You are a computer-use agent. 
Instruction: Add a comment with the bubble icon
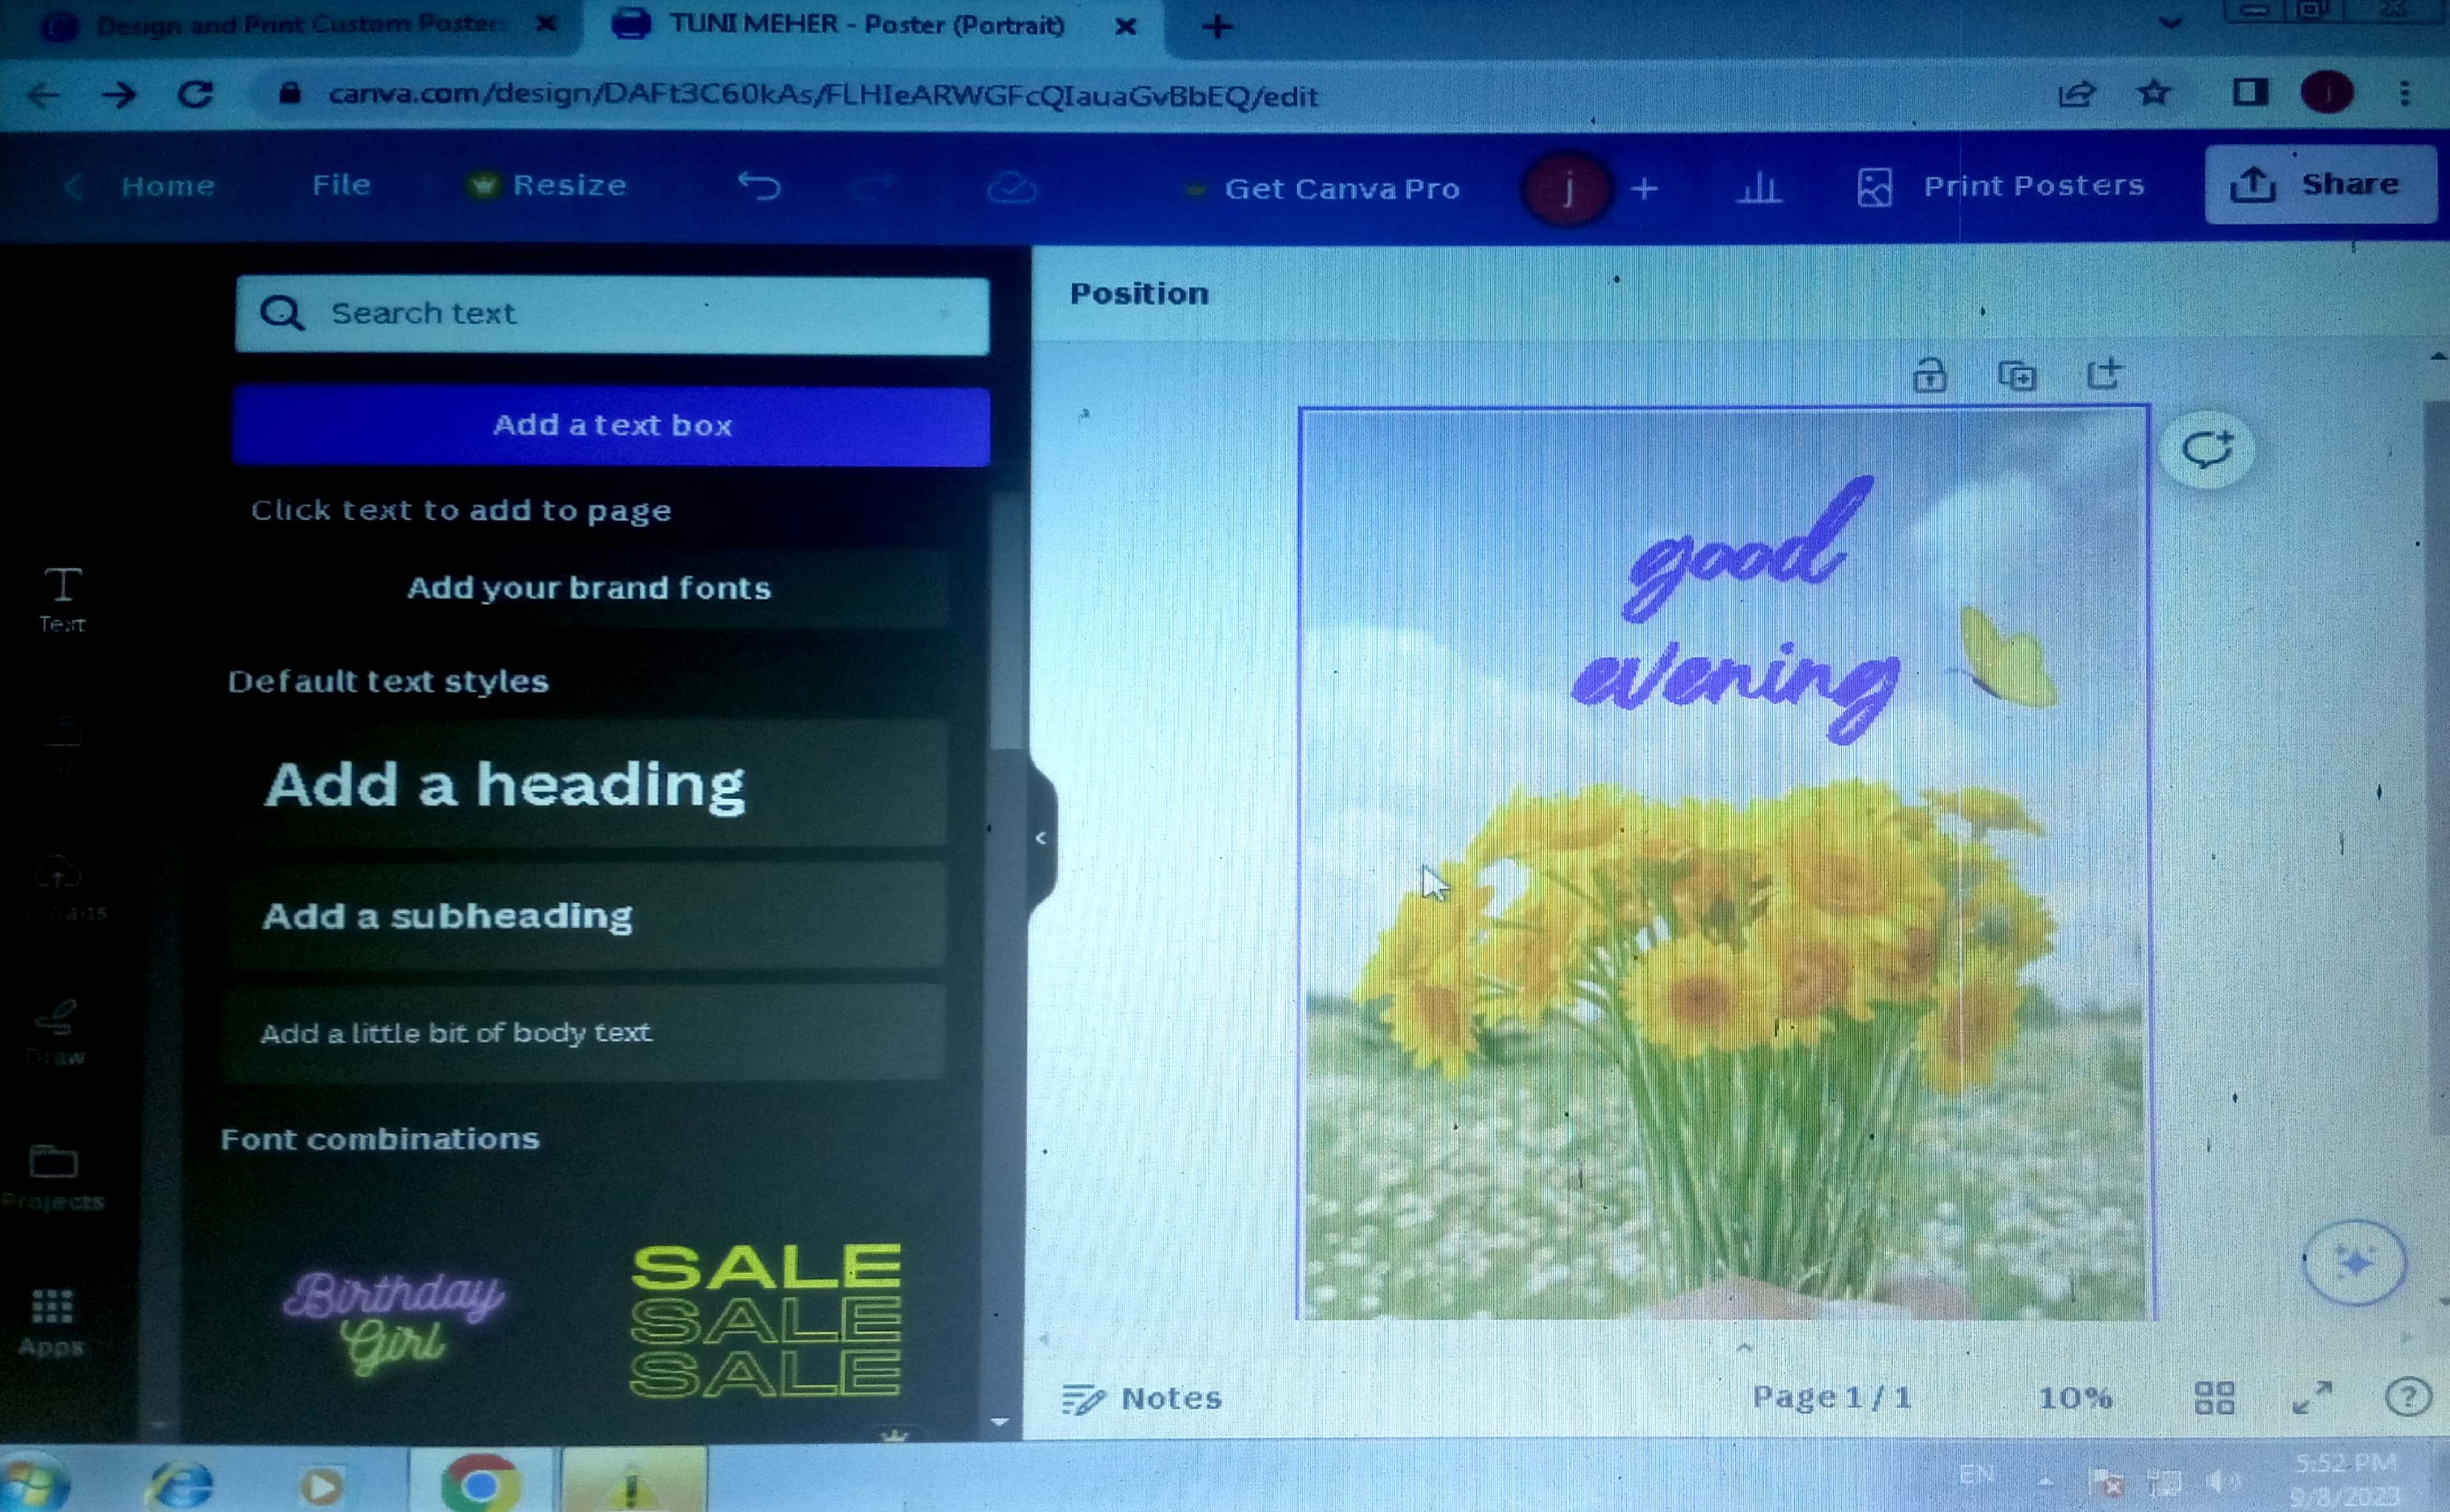[x=2207, y=450]
